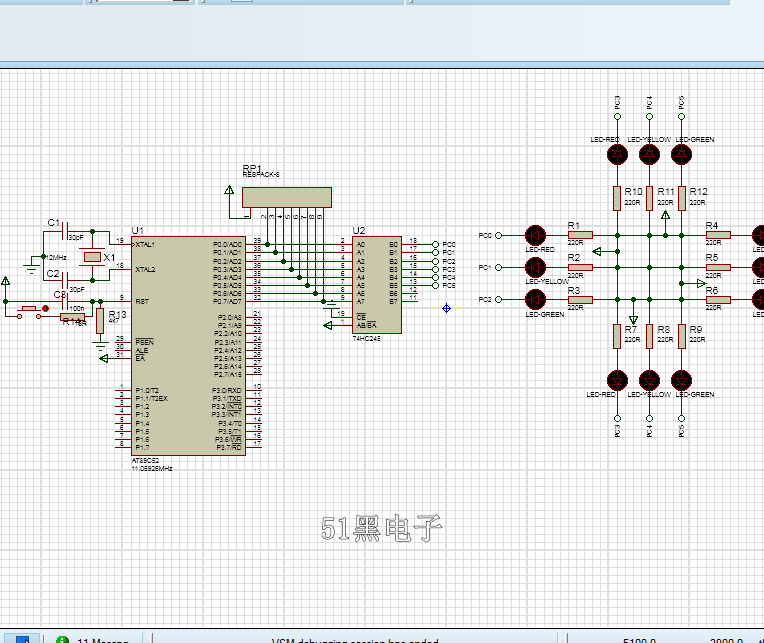
Task: Select resistor R2 220R
Action: coord(580,267)
